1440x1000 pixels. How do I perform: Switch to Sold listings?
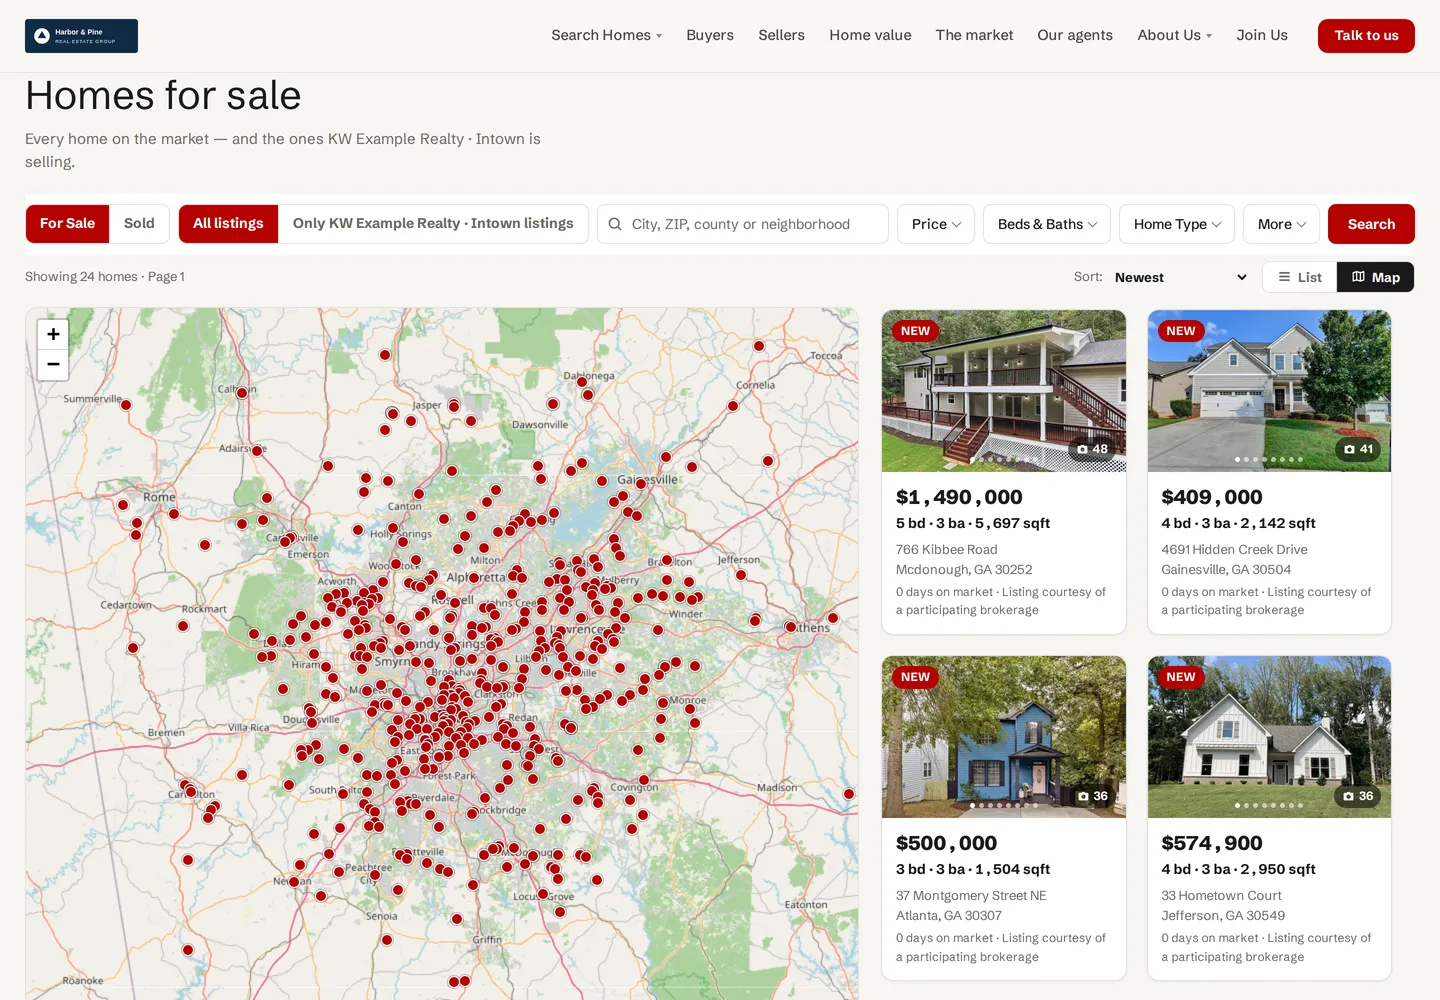(x=139, y=224)
